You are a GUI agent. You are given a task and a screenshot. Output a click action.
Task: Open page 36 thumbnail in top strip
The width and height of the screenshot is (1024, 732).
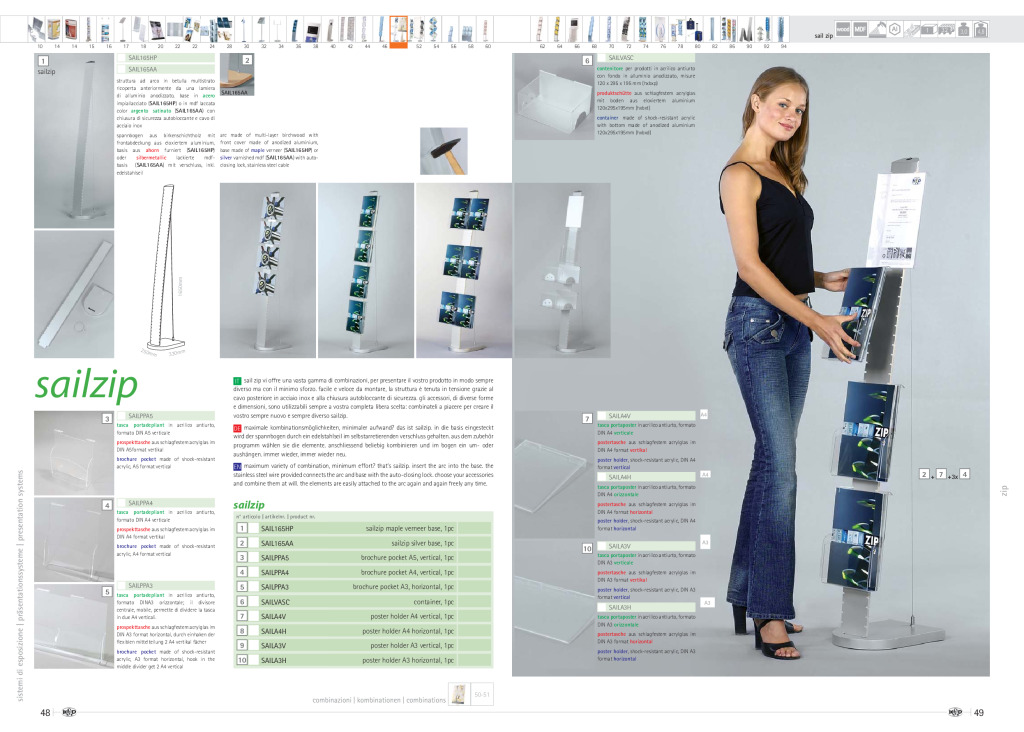pyautogui.click(x=295, y=29)
